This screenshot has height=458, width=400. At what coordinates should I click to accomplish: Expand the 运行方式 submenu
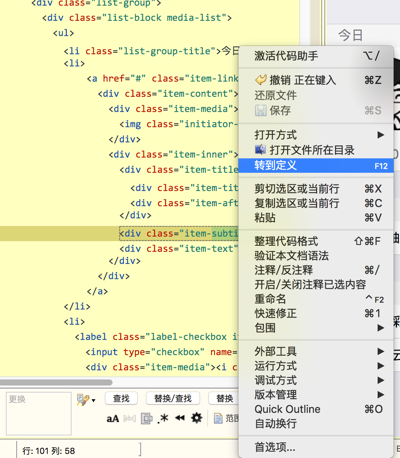click(x=316, y=366)
